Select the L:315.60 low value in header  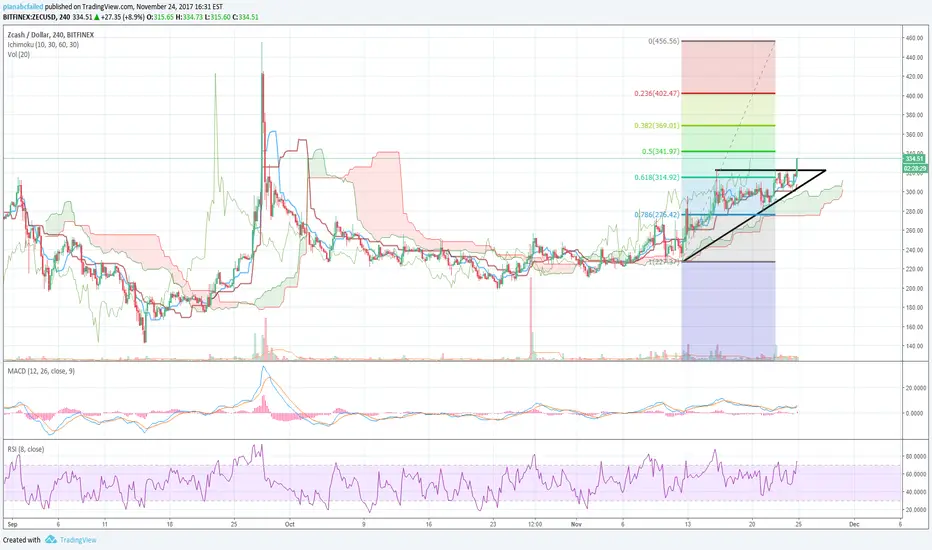(218, 17)
